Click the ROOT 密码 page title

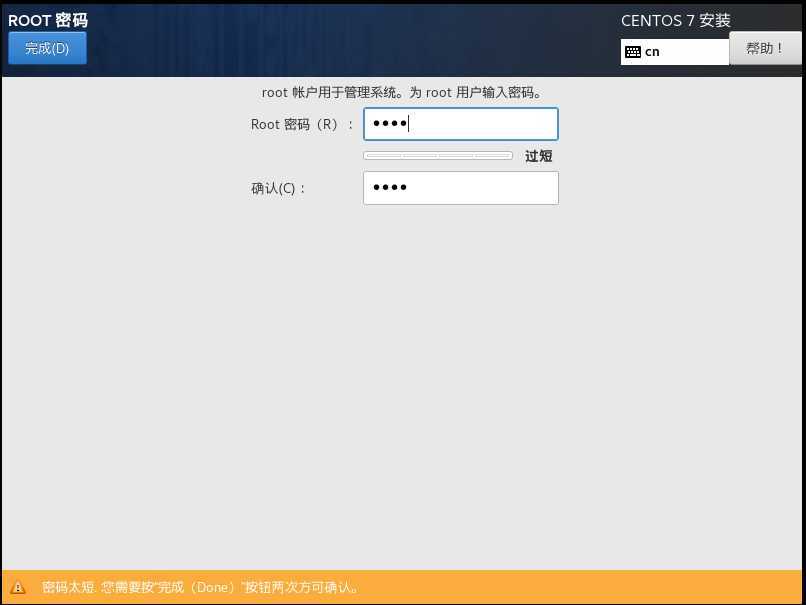pos(48,20)
